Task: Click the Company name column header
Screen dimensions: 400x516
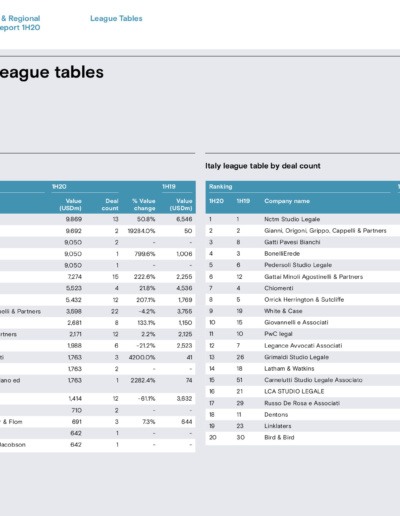Action: click(x=287, y=201)
